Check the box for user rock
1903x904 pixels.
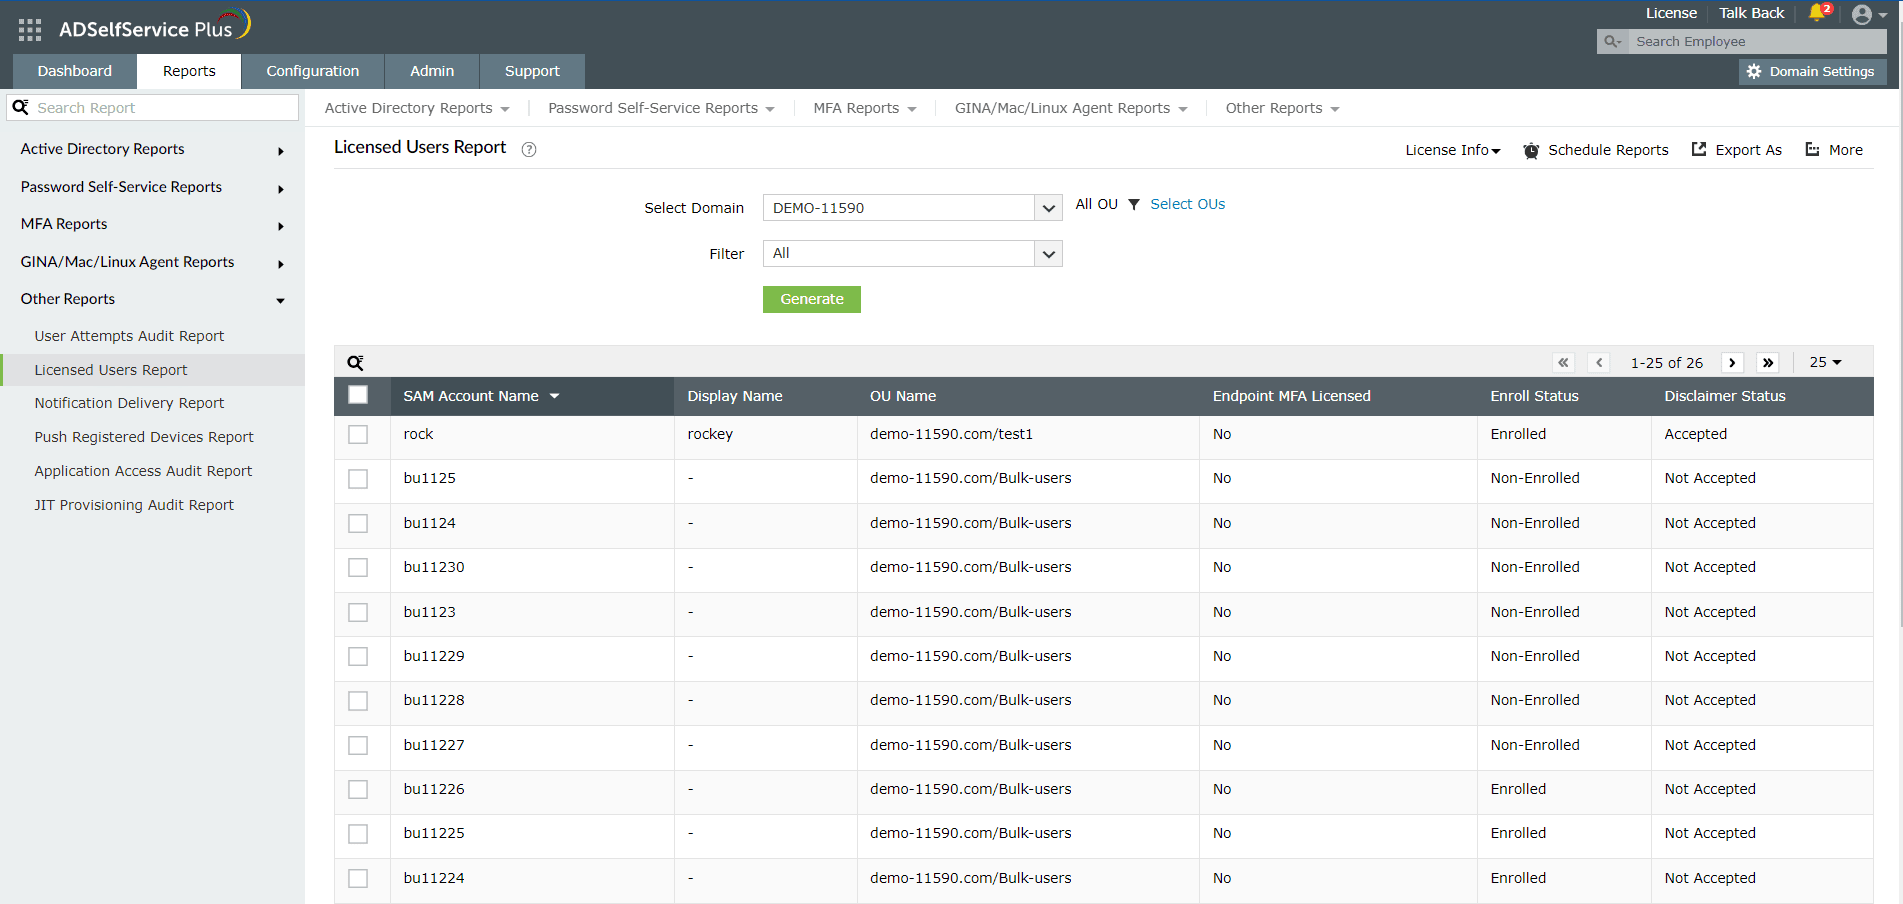click(x=358, y=435)
